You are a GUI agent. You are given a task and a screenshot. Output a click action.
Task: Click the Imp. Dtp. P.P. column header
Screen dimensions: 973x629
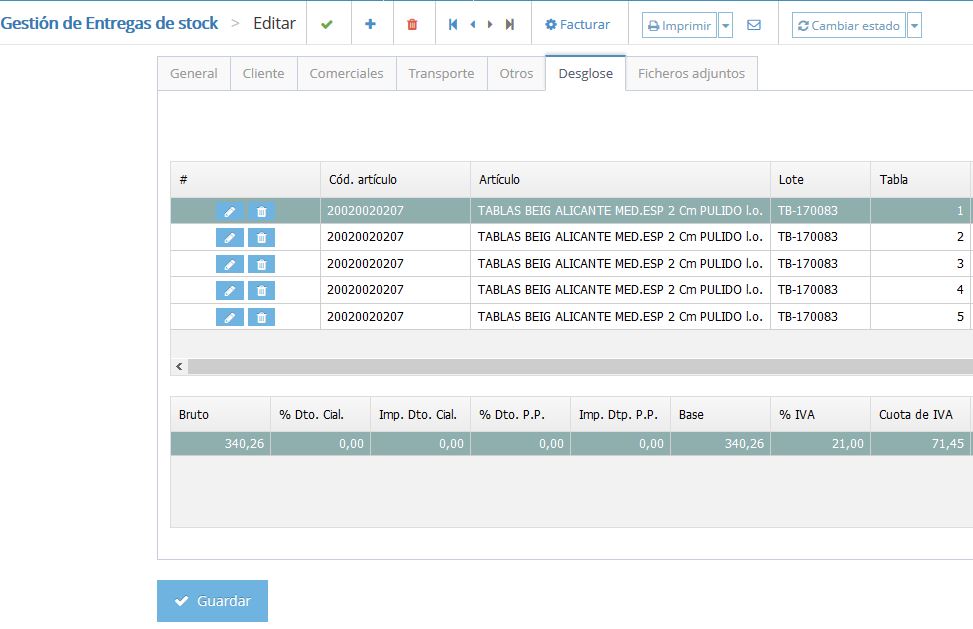tap(621, 414)
